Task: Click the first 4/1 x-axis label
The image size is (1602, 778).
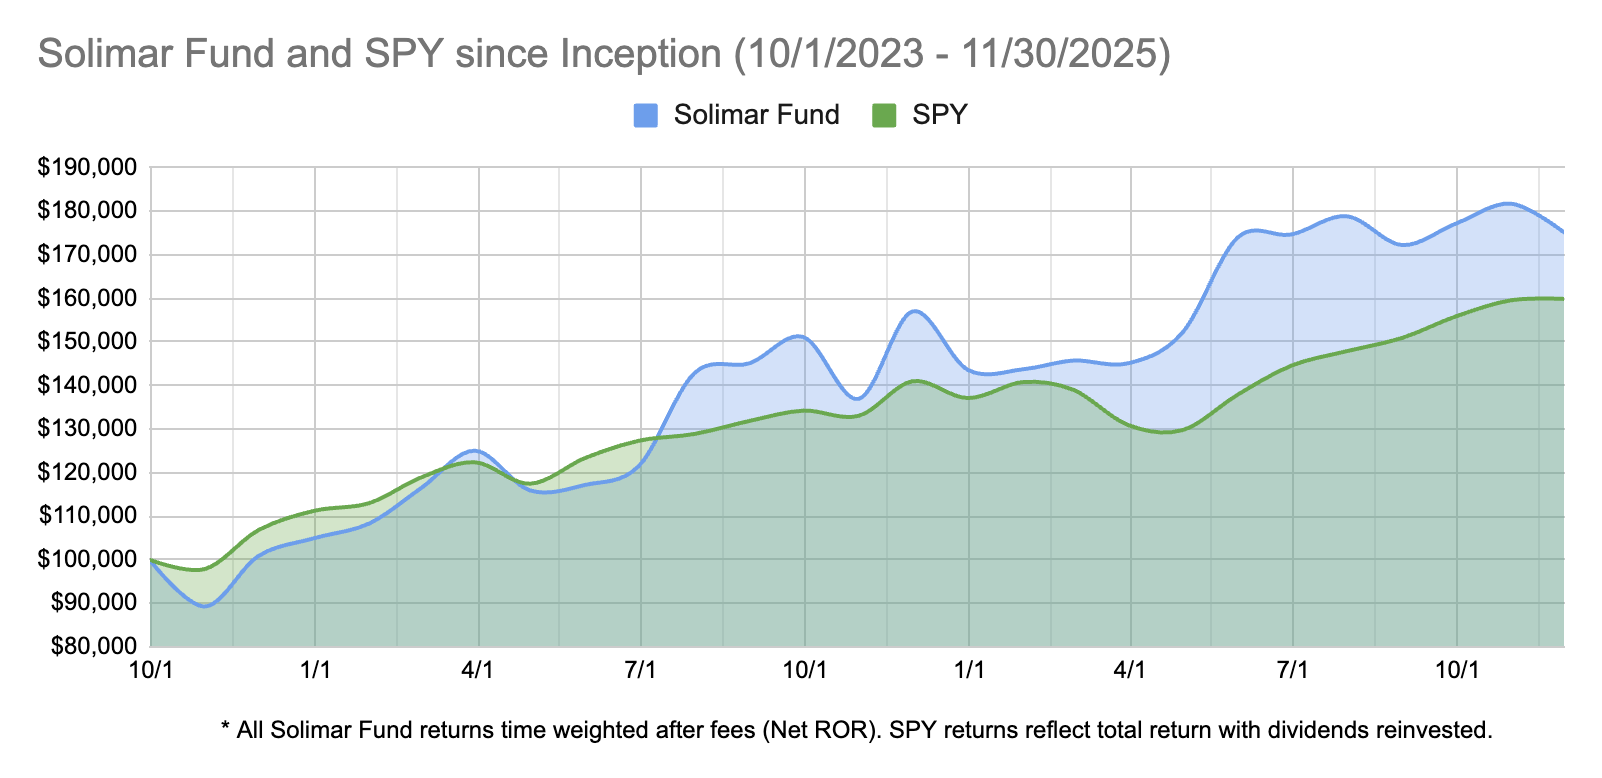Action: 478,670
